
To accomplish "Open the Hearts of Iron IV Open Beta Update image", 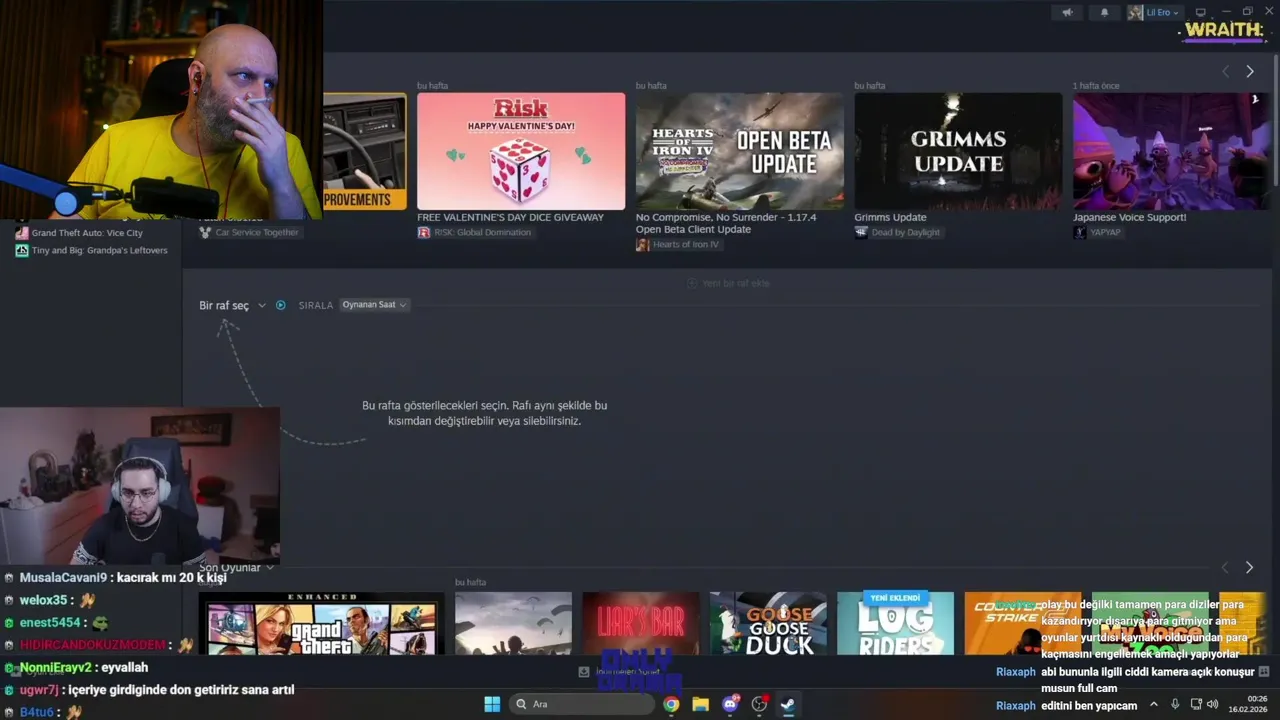I will [x=739, y=151].
